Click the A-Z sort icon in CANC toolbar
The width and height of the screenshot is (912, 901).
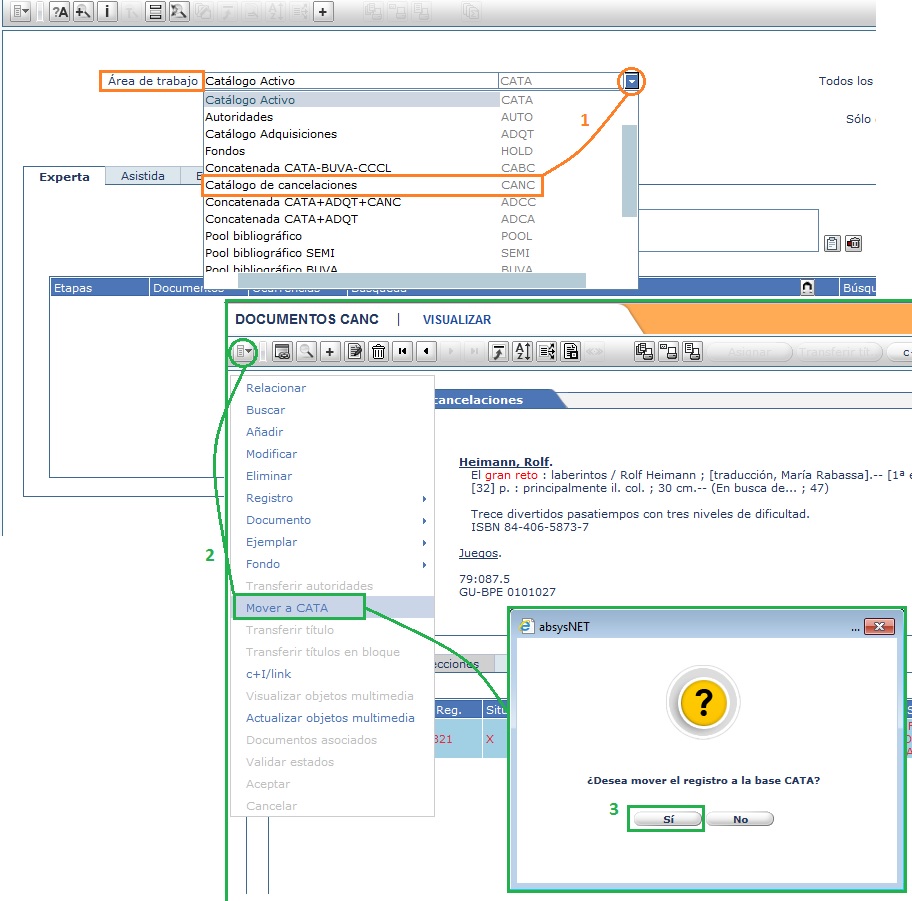[x=522, y=351]
